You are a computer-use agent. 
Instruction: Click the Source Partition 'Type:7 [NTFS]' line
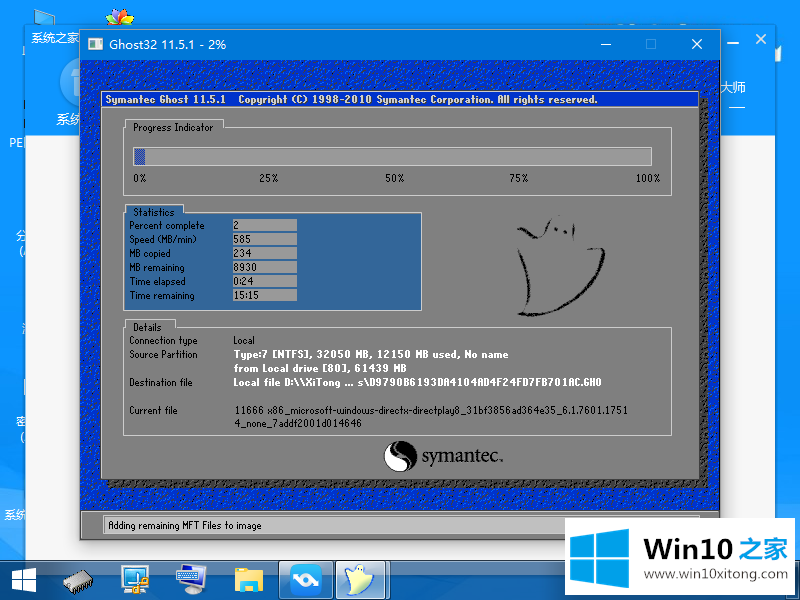click(371, 355)
